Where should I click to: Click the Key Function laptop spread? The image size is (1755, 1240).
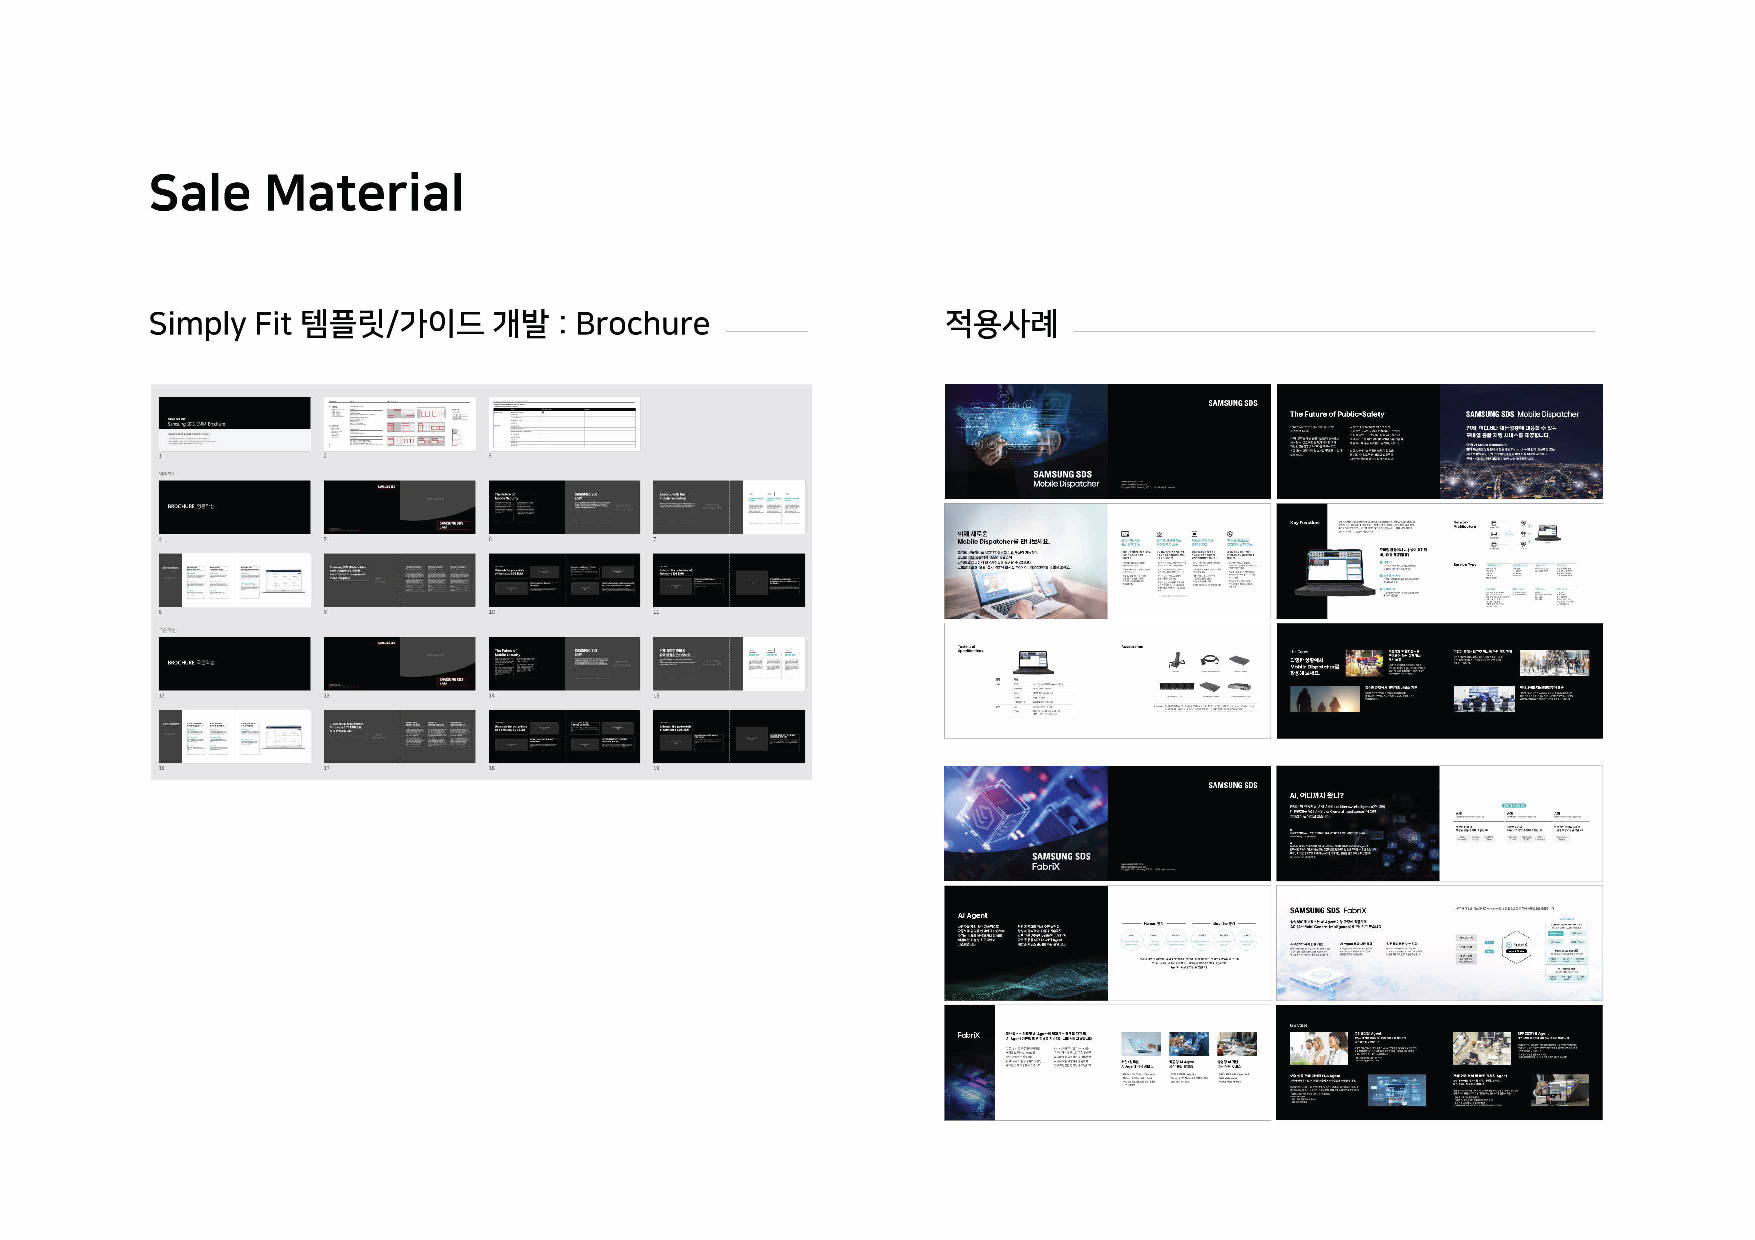[1439, 562]
